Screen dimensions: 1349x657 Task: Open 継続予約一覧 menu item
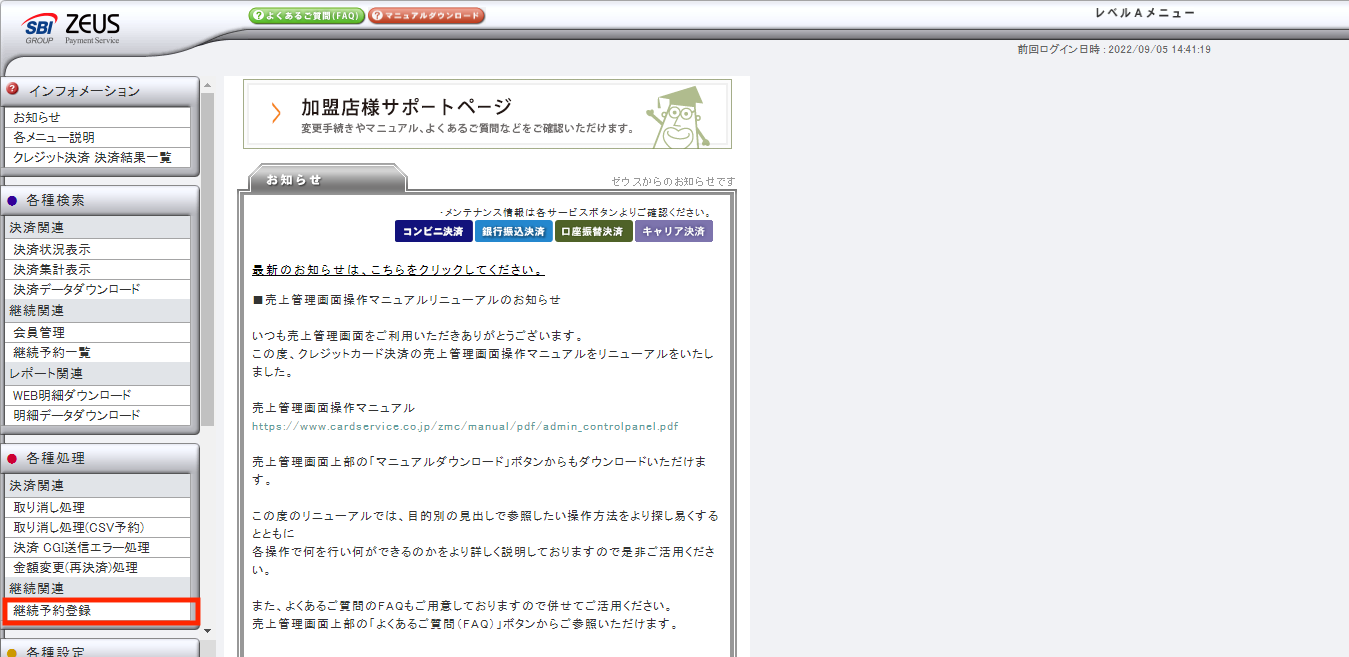(97, 352)
